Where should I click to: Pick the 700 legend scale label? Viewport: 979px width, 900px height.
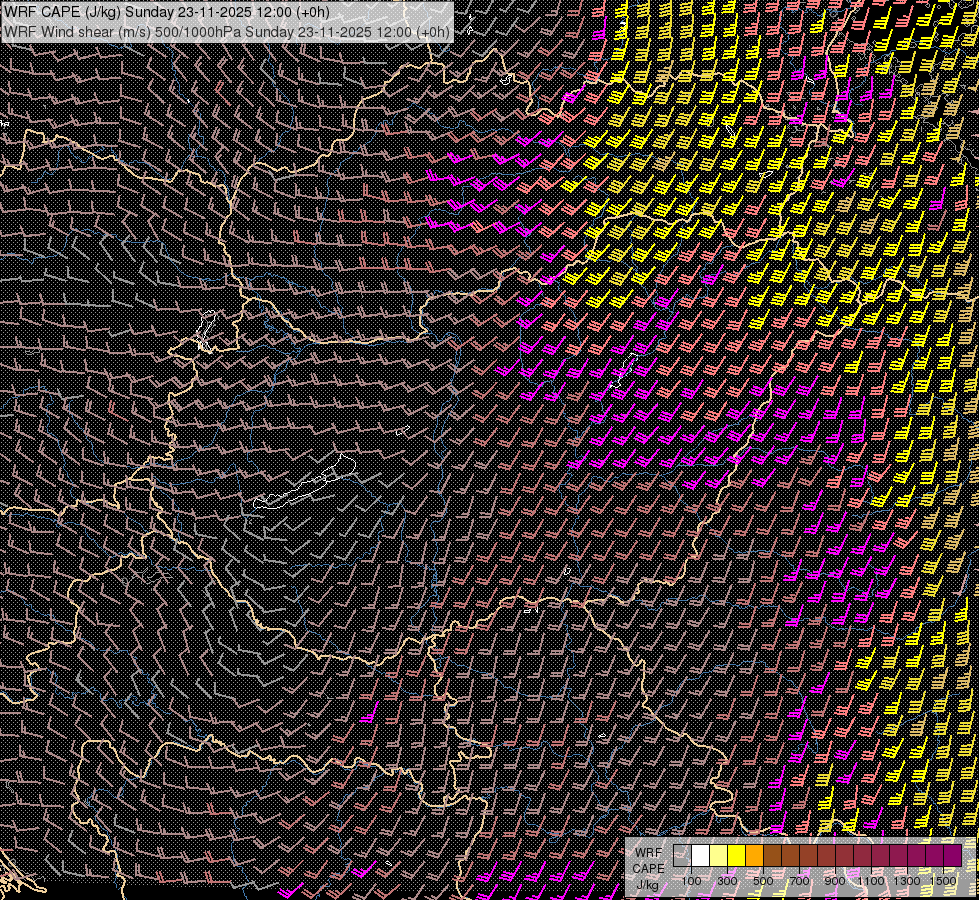point(799,881)
